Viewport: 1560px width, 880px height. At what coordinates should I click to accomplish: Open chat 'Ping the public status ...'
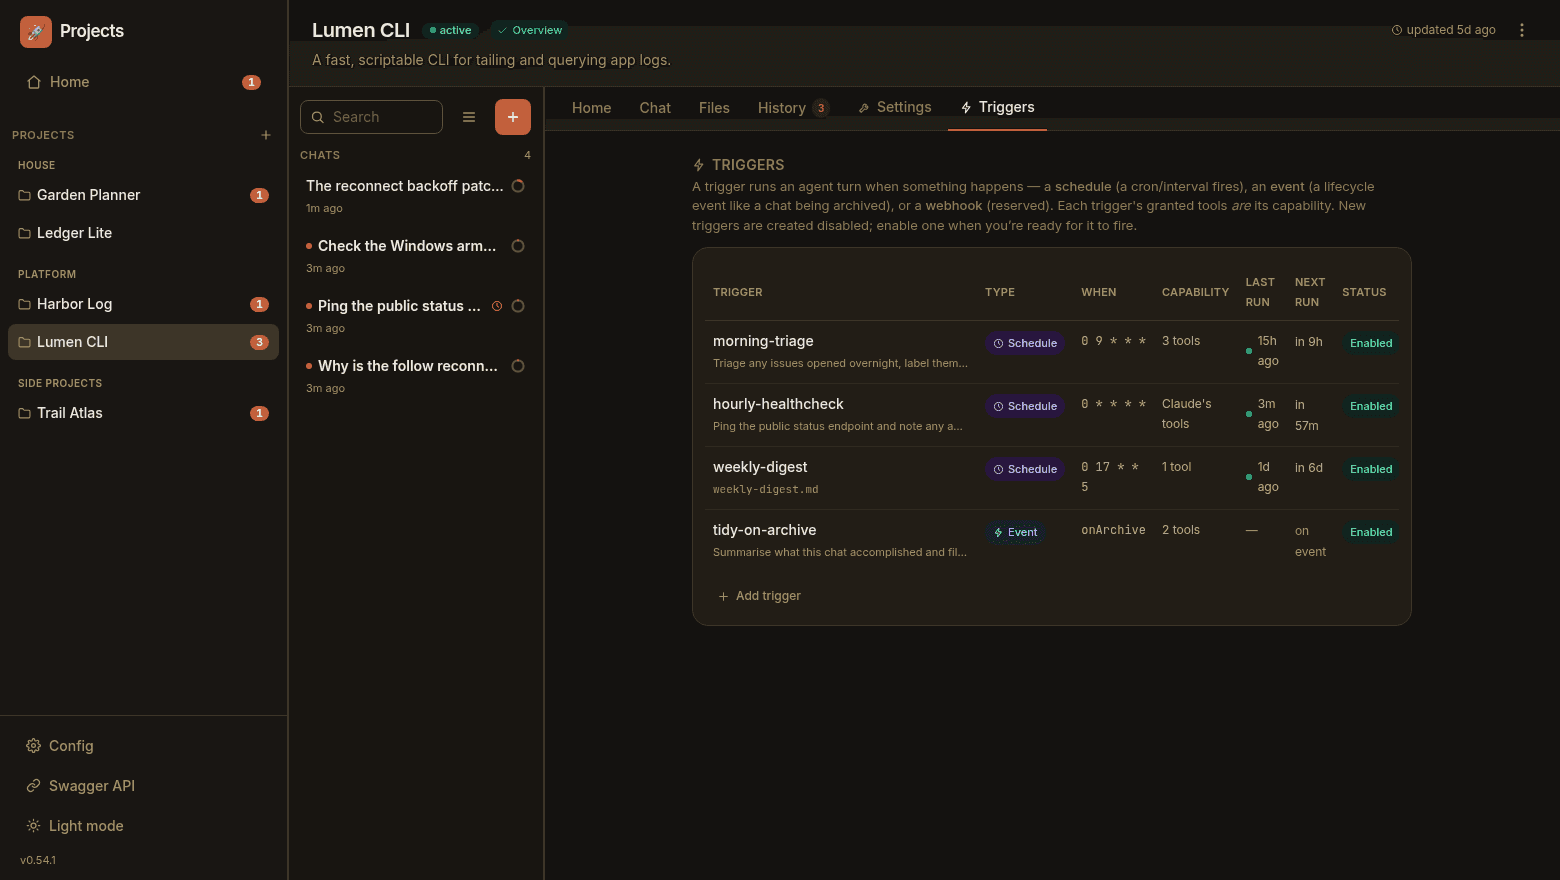[x=415, y=316]
